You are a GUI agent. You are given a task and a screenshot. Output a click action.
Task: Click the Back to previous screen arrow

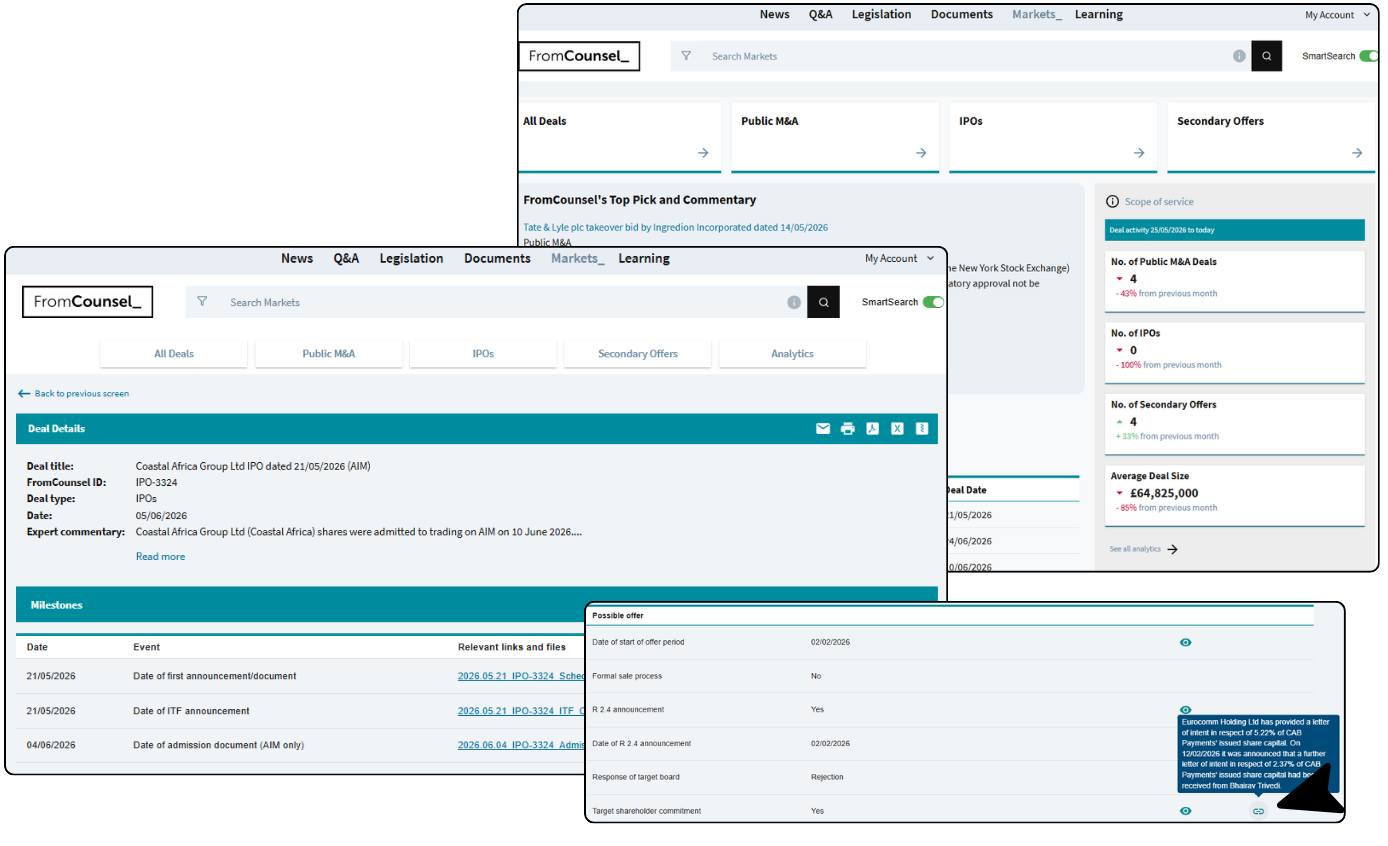coord(24,394)
